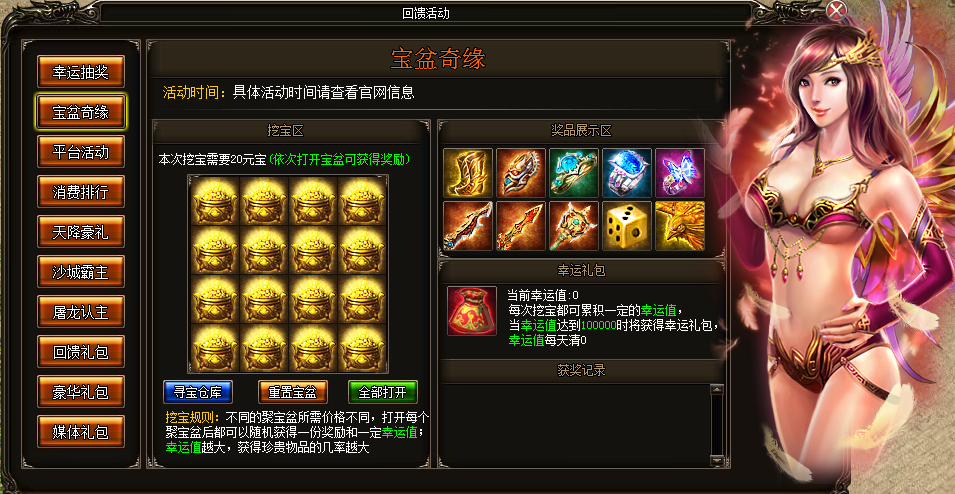Open the bottom-right treasure pot
The width and height of the screenshot is (955, 494).
(362, 347)
